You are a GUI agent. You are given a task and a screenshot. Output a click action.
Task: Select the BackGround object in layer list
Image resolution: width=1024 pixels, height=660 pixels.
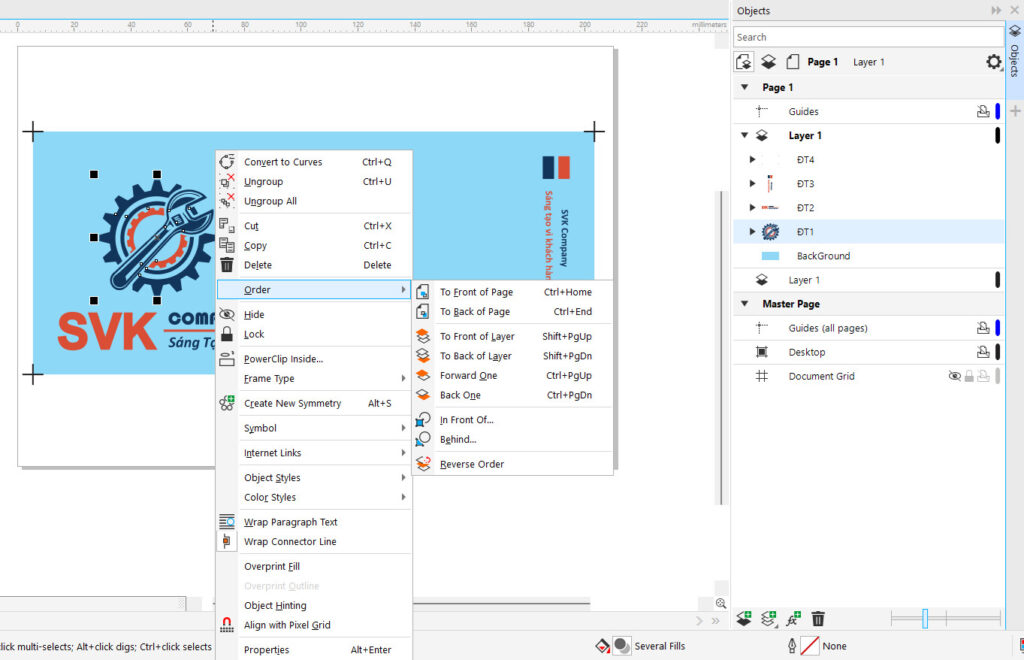(x=822, y=256)
